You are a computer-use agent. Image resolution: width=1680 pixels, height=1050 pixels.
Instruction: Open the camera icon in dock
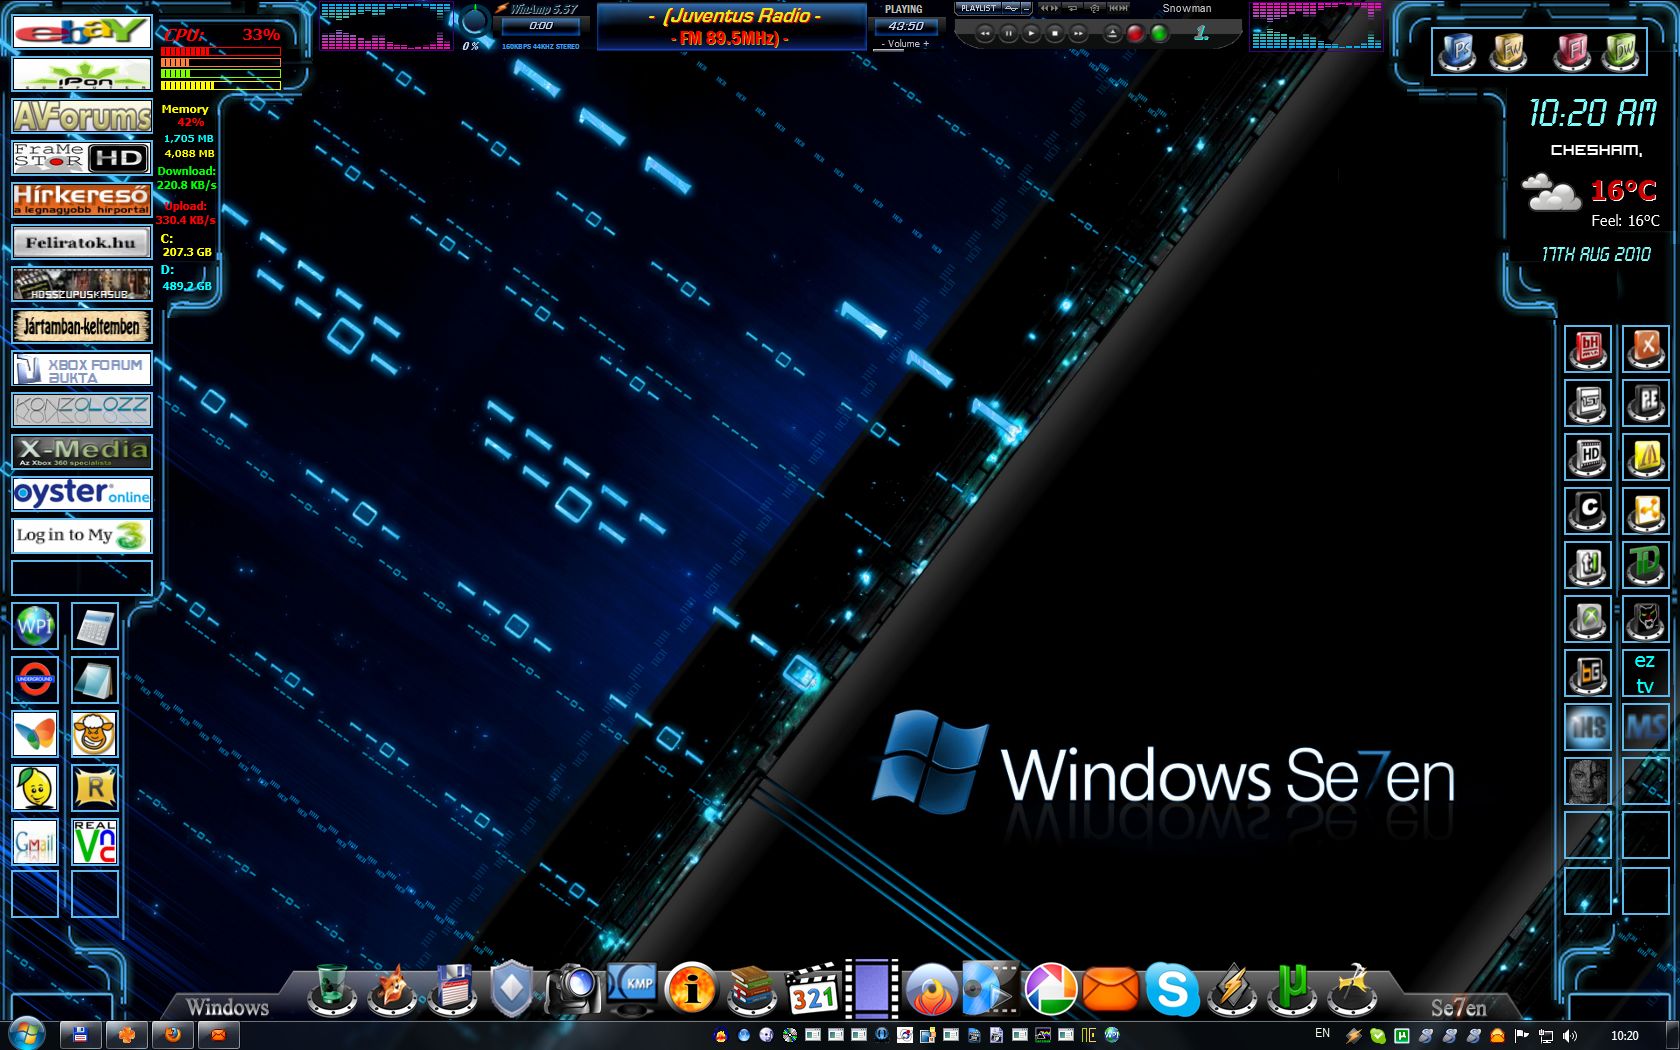point(573,990)
